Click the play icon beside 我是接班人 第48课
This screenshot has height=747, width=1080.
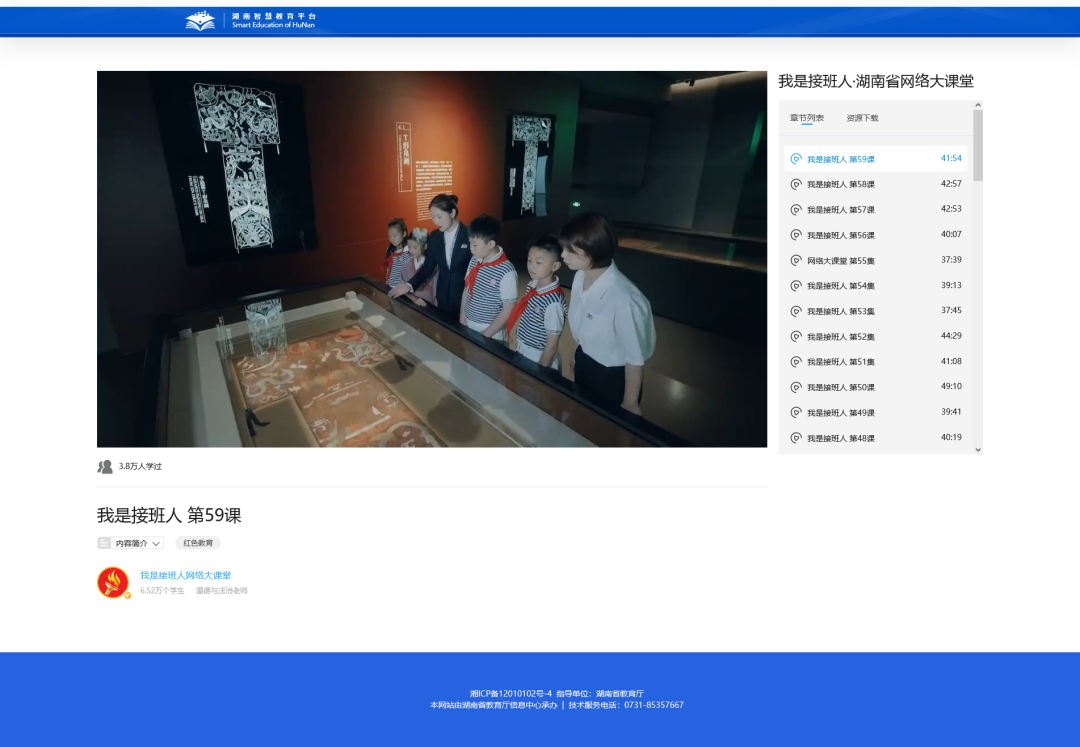click(x=796, y=439)
